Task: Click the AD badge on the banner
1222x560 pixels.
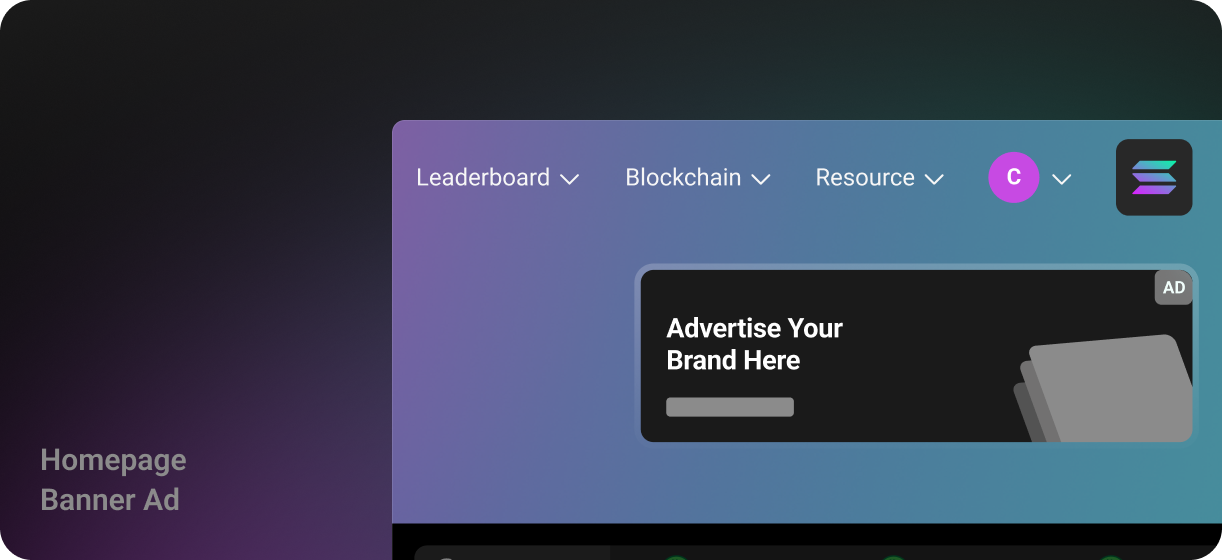Action: [1173, 288]
